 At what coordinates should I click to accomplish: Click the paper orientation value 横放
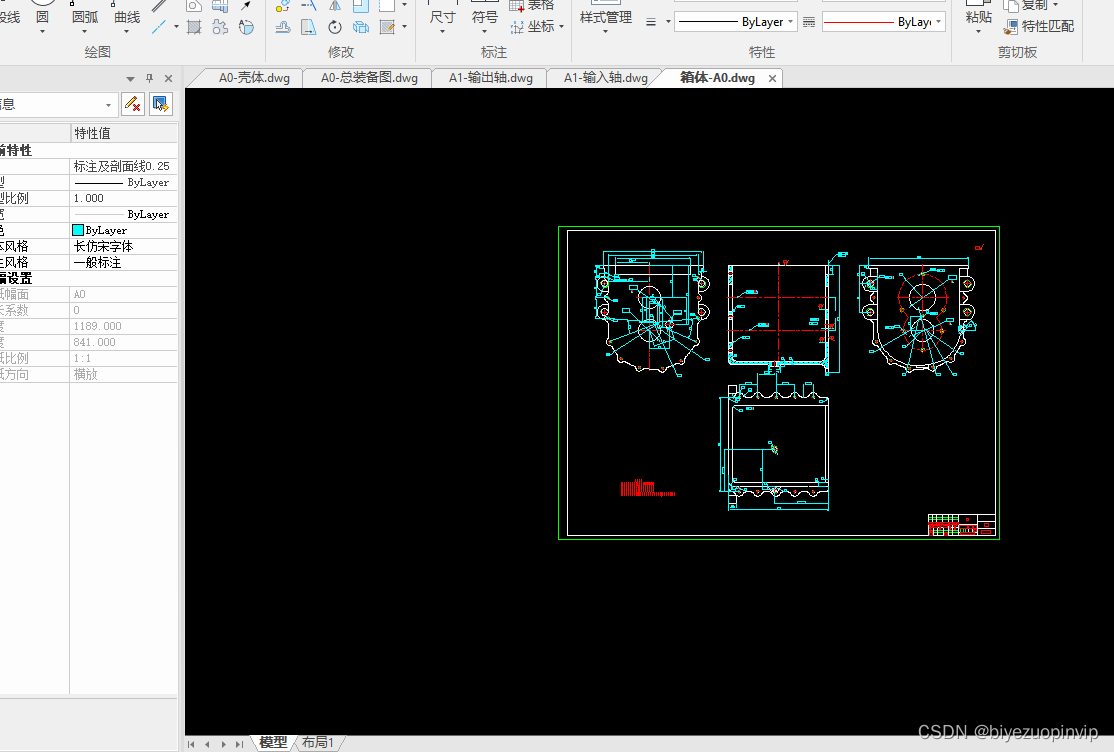point(124,374)
